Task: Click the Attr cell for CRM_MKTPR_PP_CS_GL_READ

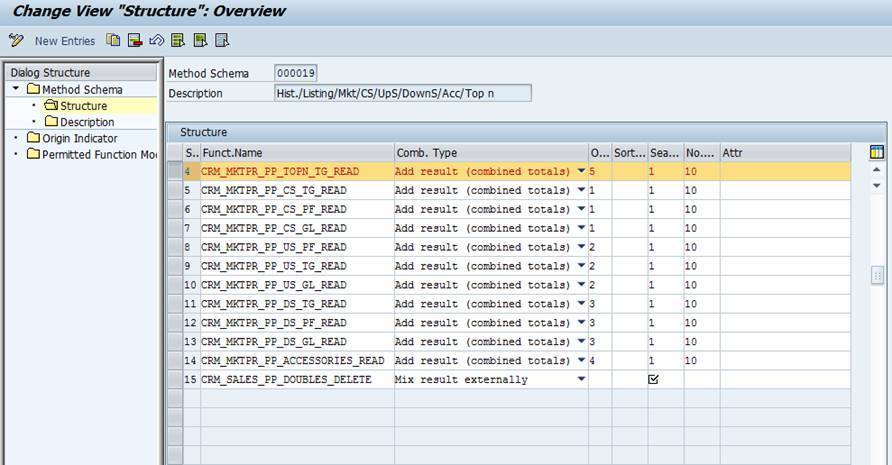Action: pos(786,228)
